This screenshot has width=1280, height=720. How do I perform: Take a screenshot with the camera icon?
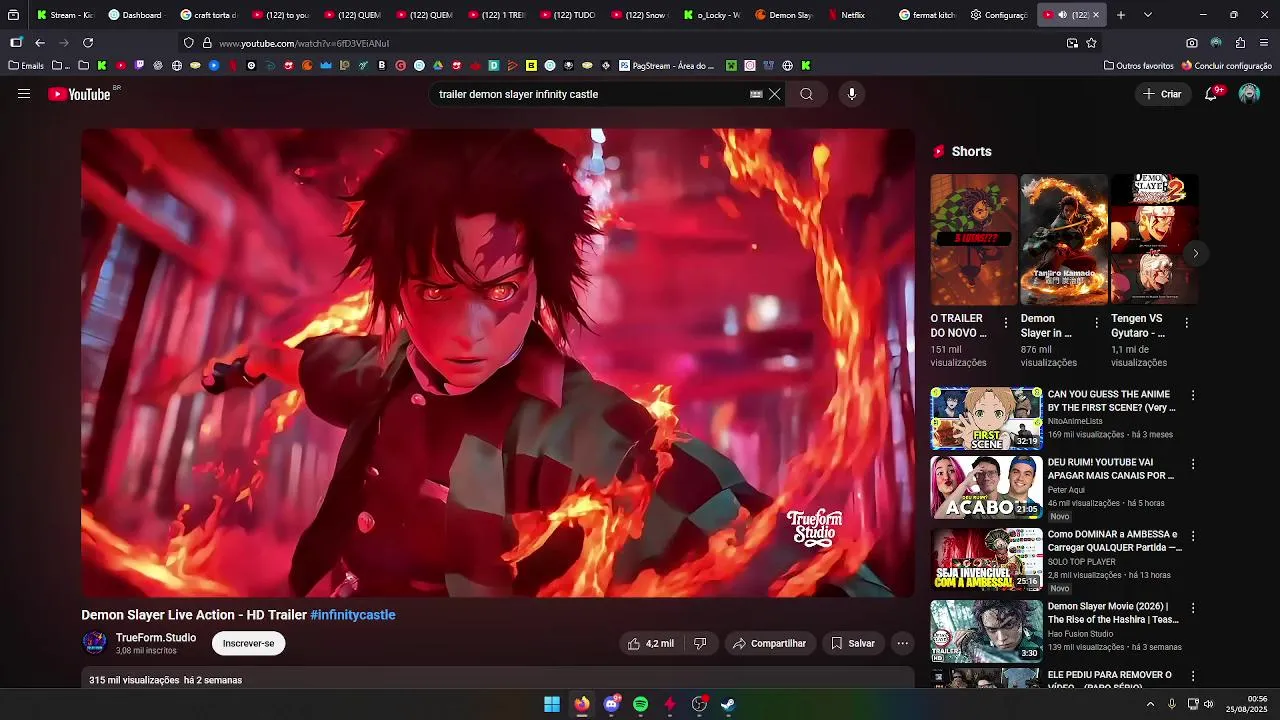(x=1192, y=43)
